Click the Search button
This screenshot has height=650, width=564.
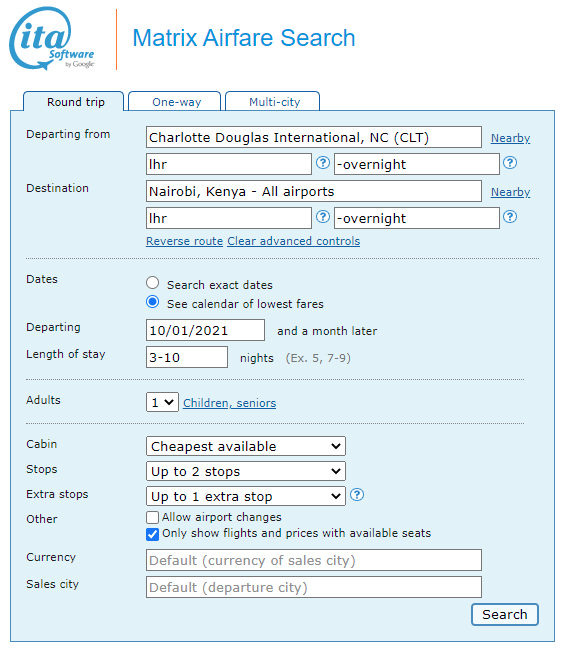pyautogui.click(x=505, y=614)
